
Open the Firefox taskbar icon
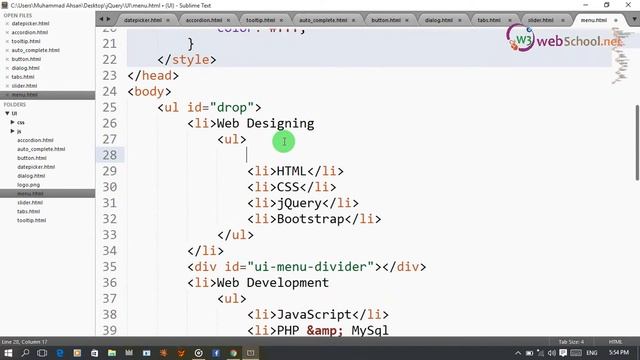(x=181, y=353)
